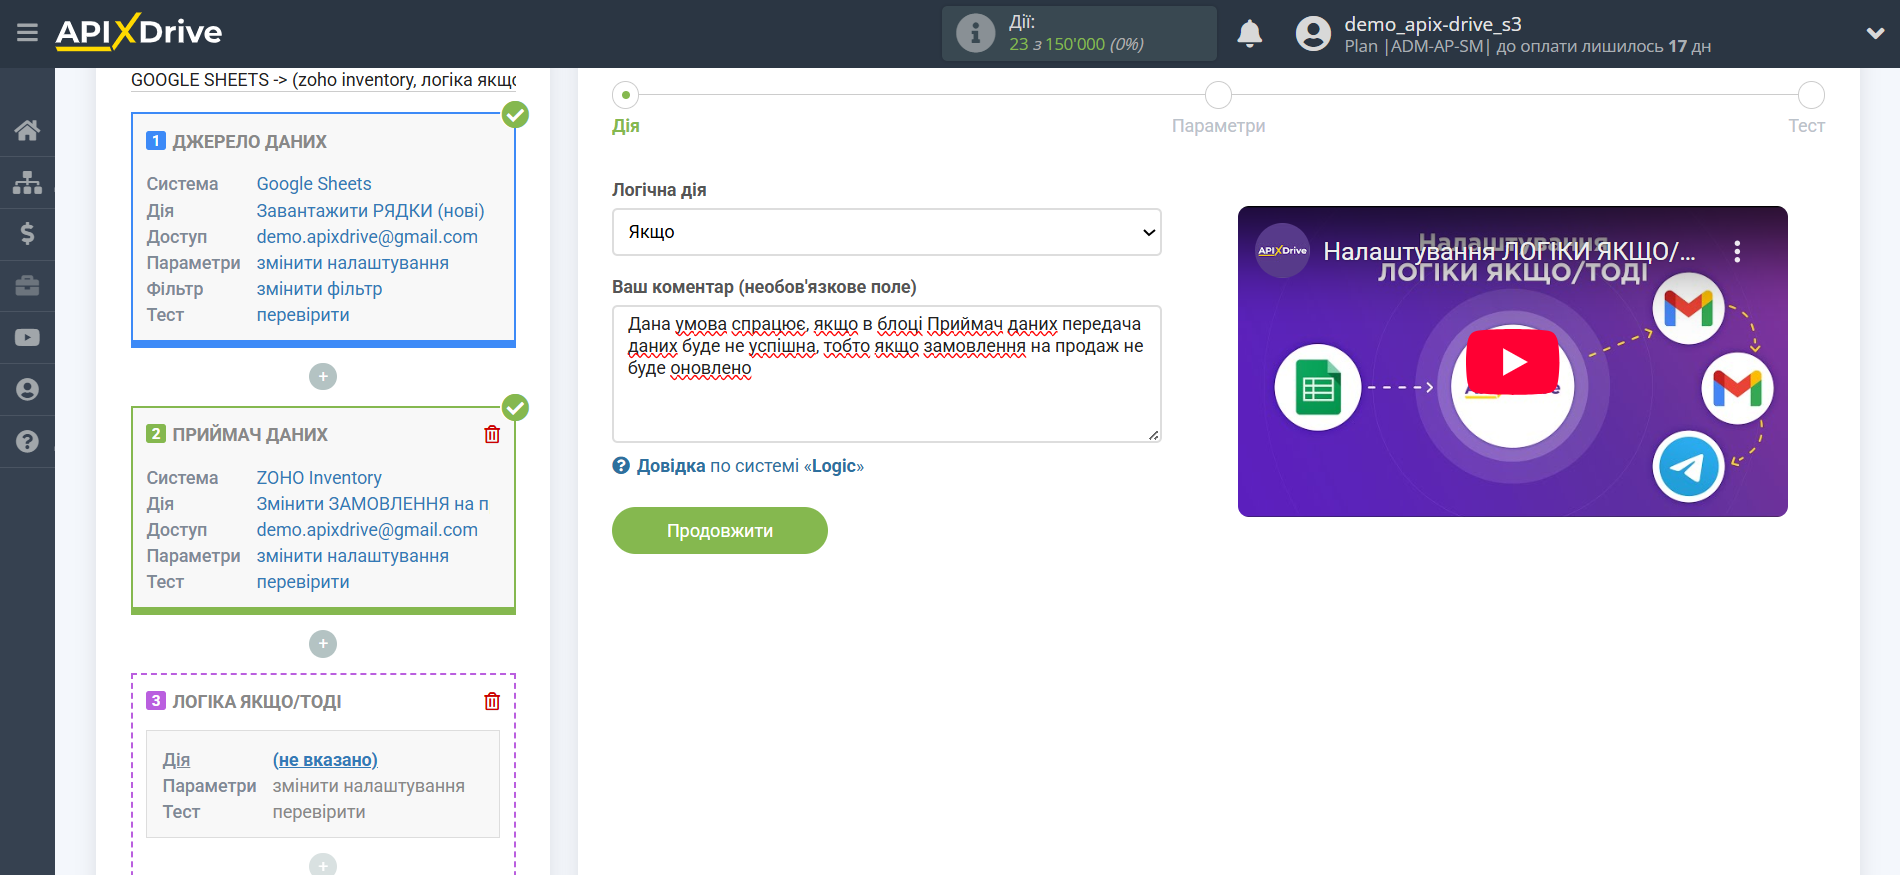This screenshot has height=875, width=1900.
Task: Add block after Приймач даних
Action: pyautogui.click(x=322, y=644)
